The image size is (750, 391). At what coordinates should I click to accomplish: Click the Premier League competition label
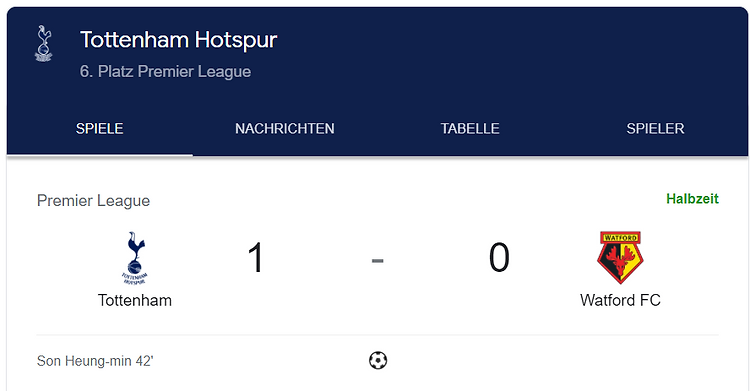(x=93, y=201)
